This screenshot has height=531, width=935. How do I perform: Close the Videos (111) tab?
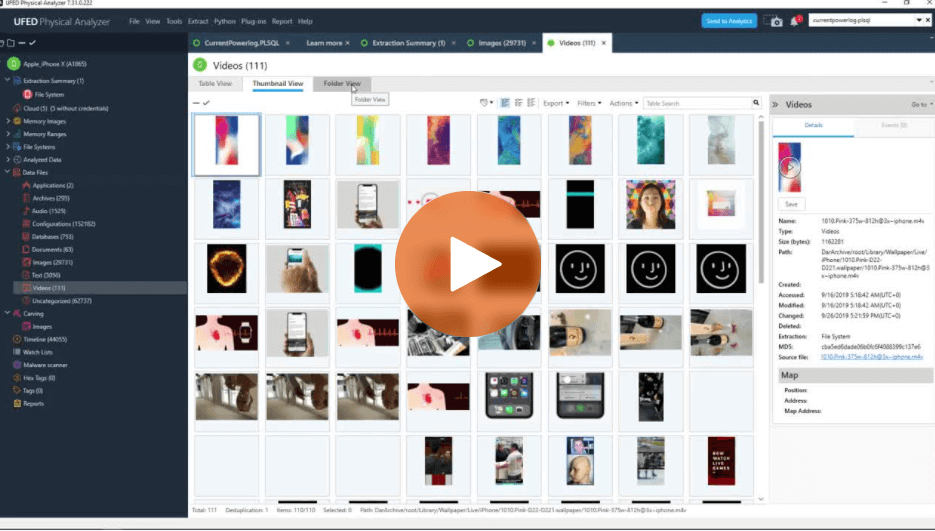click(603, 43)
